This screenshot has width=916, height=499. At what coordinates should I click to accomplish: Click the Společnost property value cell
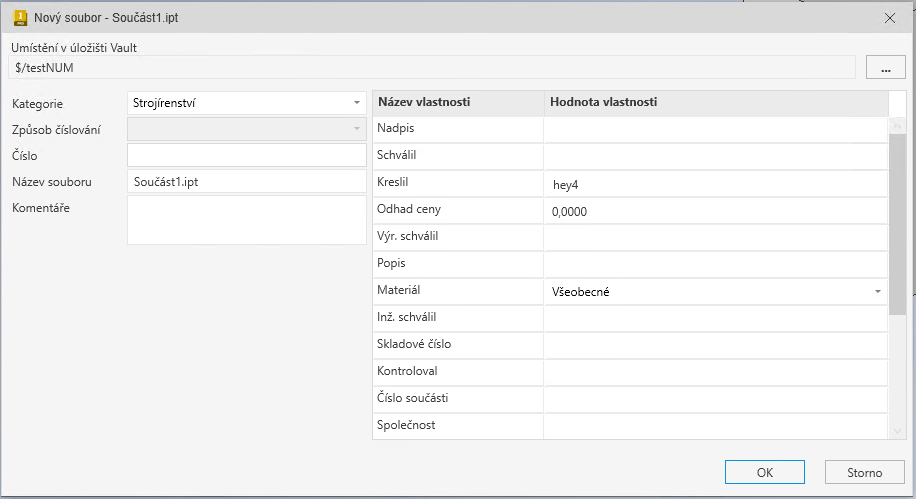click(x=715, y=426)
